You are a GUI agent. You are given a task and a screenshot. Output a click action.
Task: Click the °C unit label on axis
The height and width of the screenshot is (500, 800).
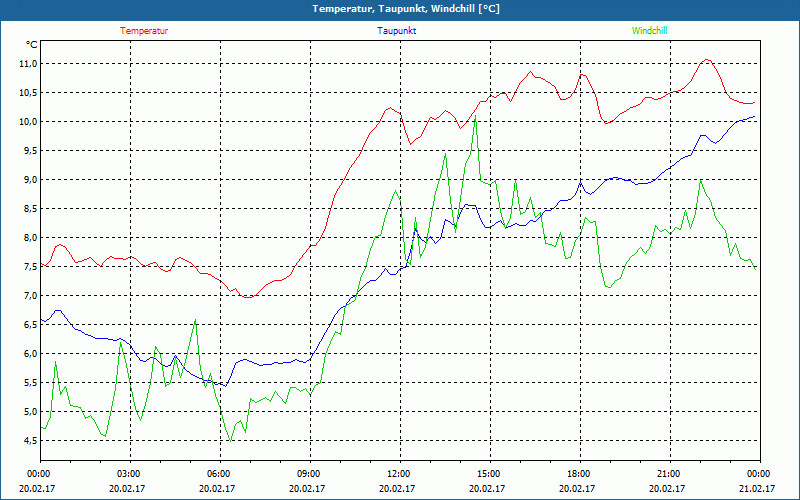tap(32, 45)
